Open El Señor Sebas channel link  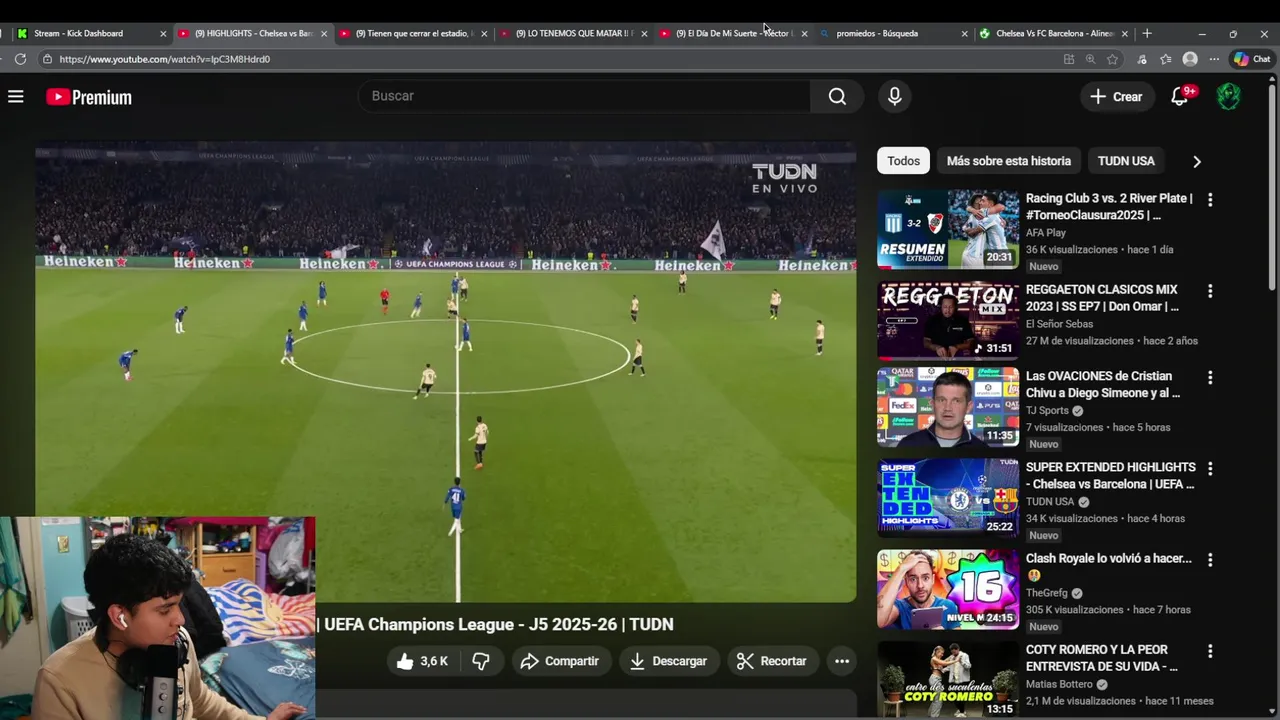[x=1059, y=324]
